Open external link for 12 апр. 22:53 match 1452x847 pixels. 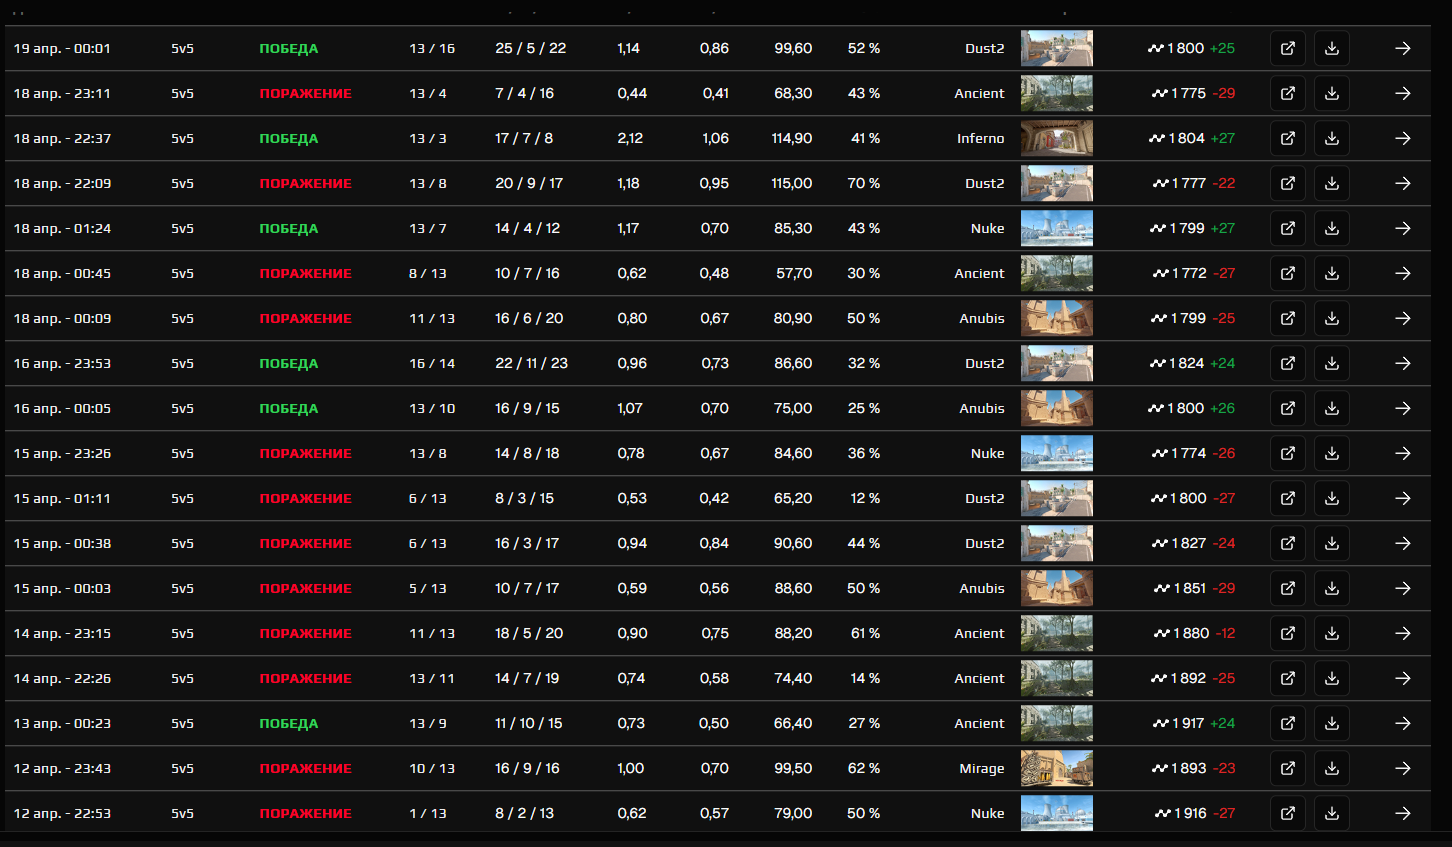tap(1288, 813)
